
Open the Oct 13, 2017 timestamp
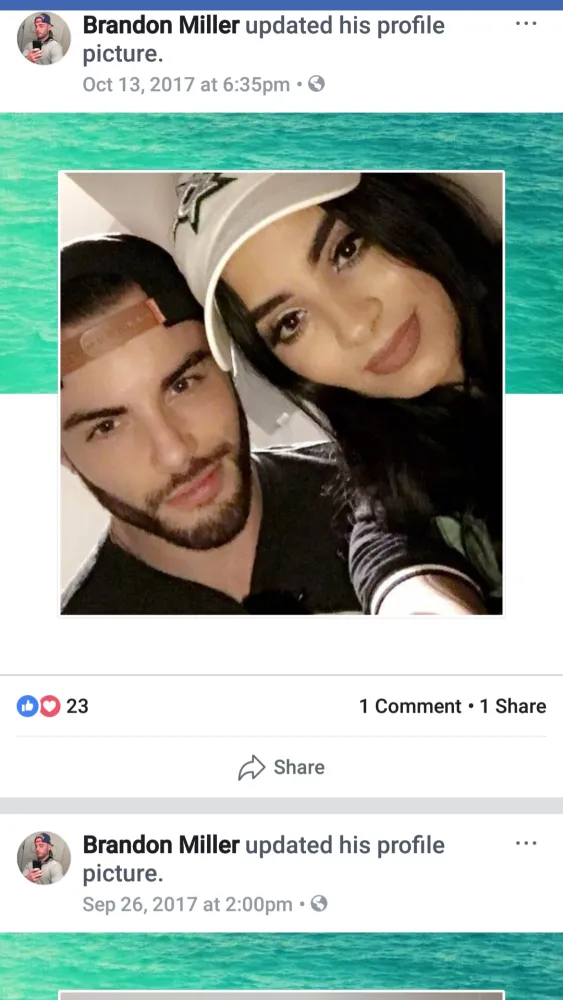[x=186, y=84]
